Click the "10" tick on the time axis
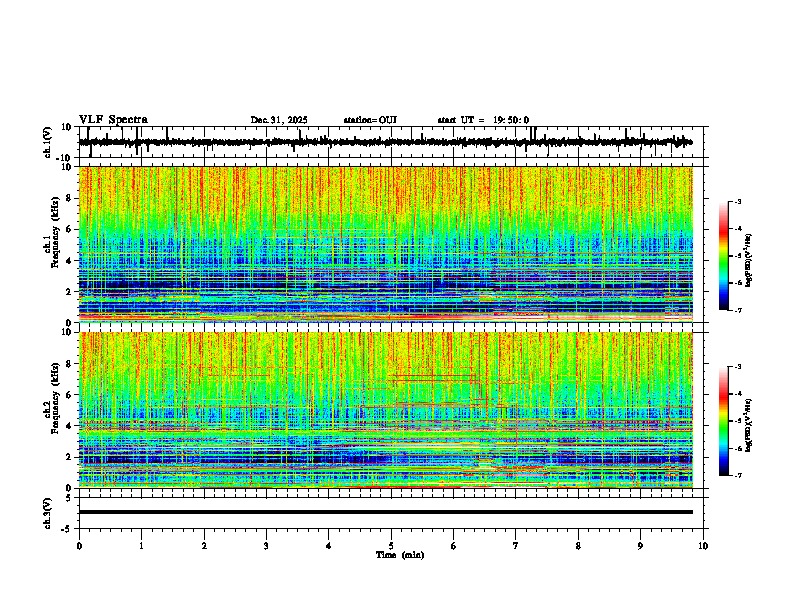 [x=703, y=546]
